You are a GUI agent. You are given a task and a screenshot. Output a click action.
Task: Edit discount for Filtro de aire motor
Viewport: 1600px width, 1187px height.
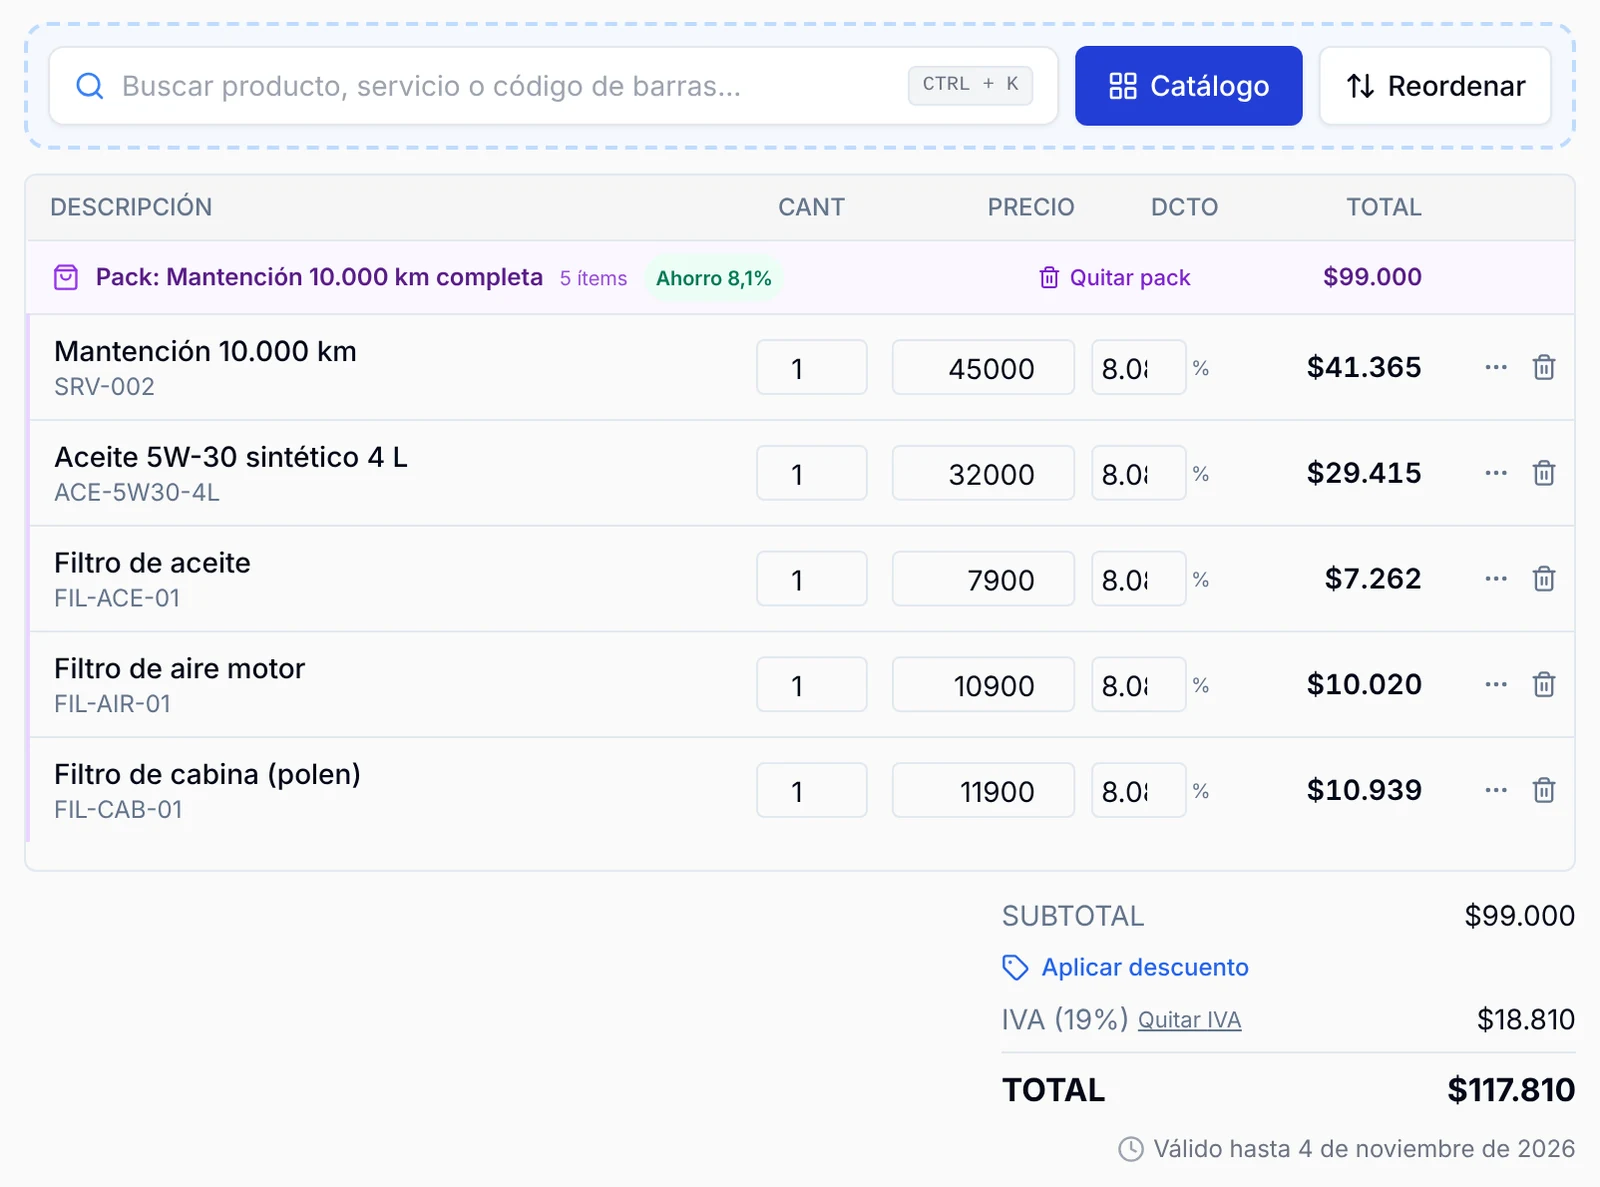pyautogui.click(x=1138, y=685)
